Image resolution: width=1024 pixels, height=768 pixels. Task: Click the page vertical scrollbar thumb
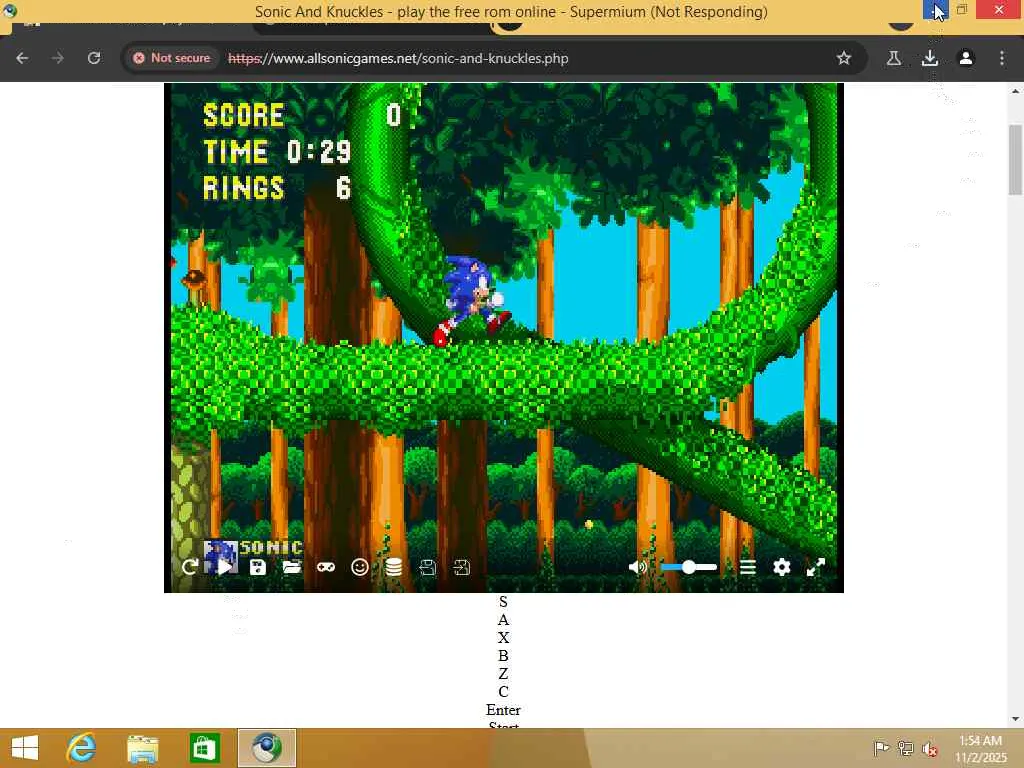click(1015, 159)
